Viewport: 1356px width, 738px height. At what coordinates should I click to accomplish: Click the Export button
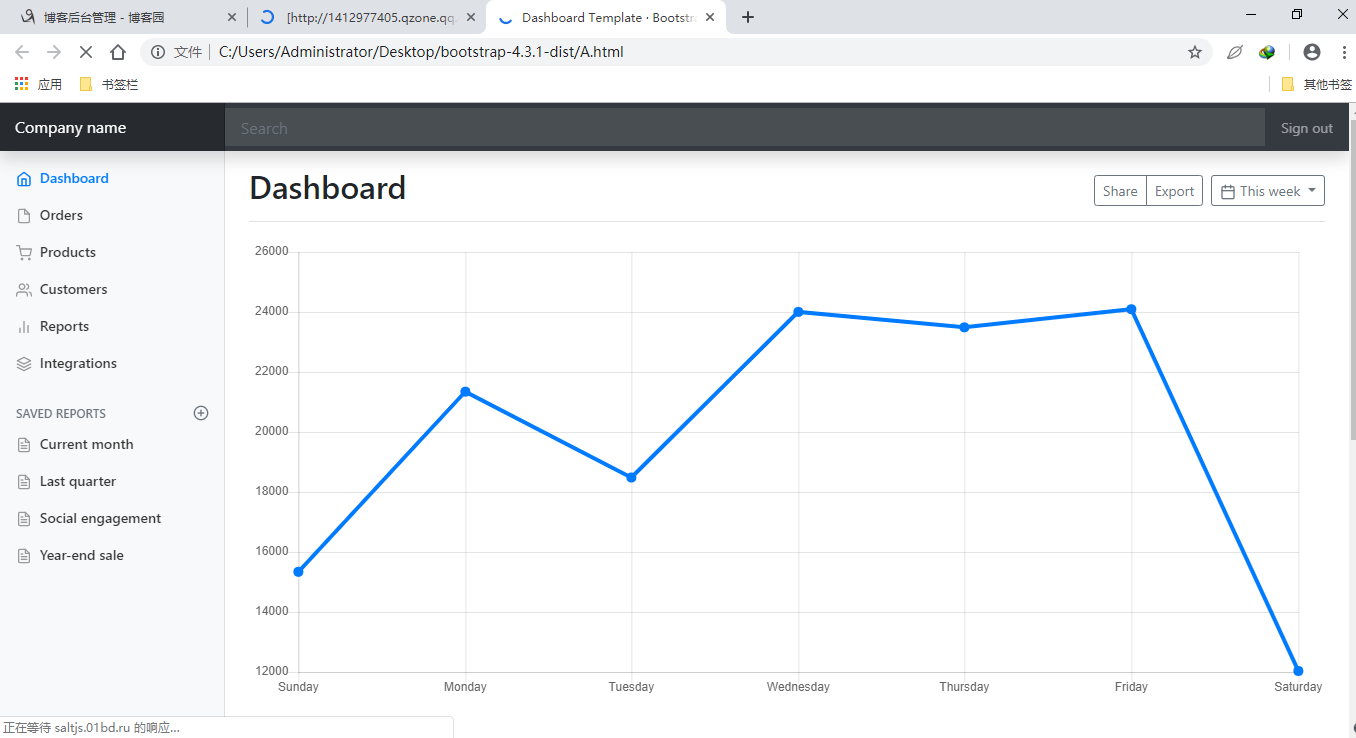(1174, 191)
